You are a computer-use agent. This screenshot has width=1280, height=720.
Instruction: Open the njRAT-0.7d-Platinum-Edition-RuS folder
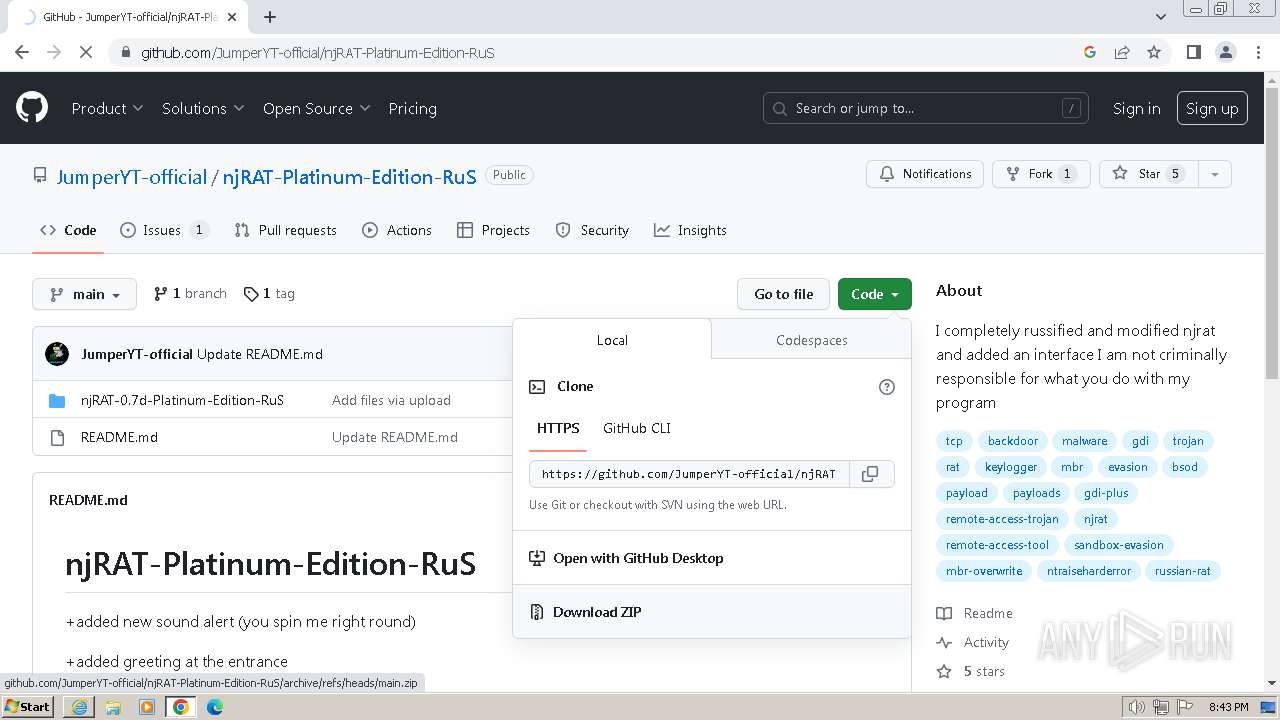coord(182,400)
